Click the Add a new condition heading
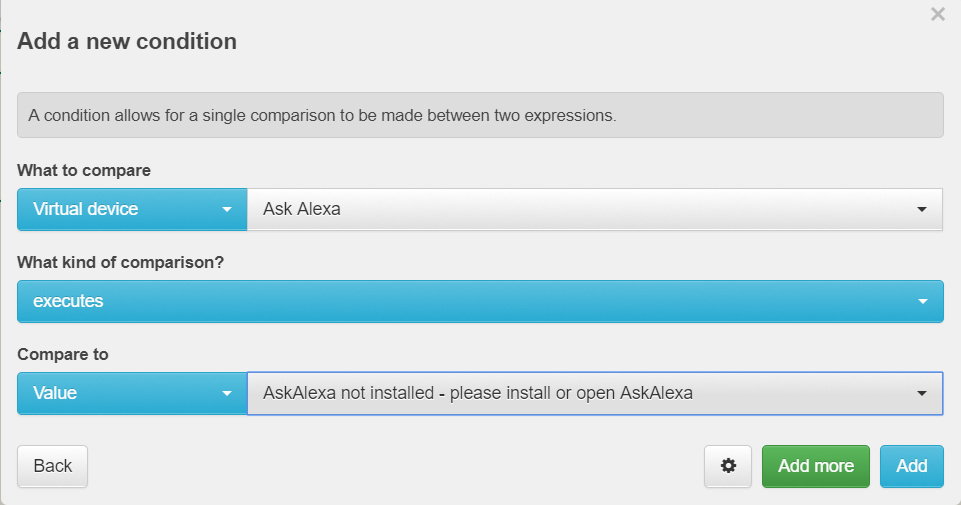 [x=127, y=41]
